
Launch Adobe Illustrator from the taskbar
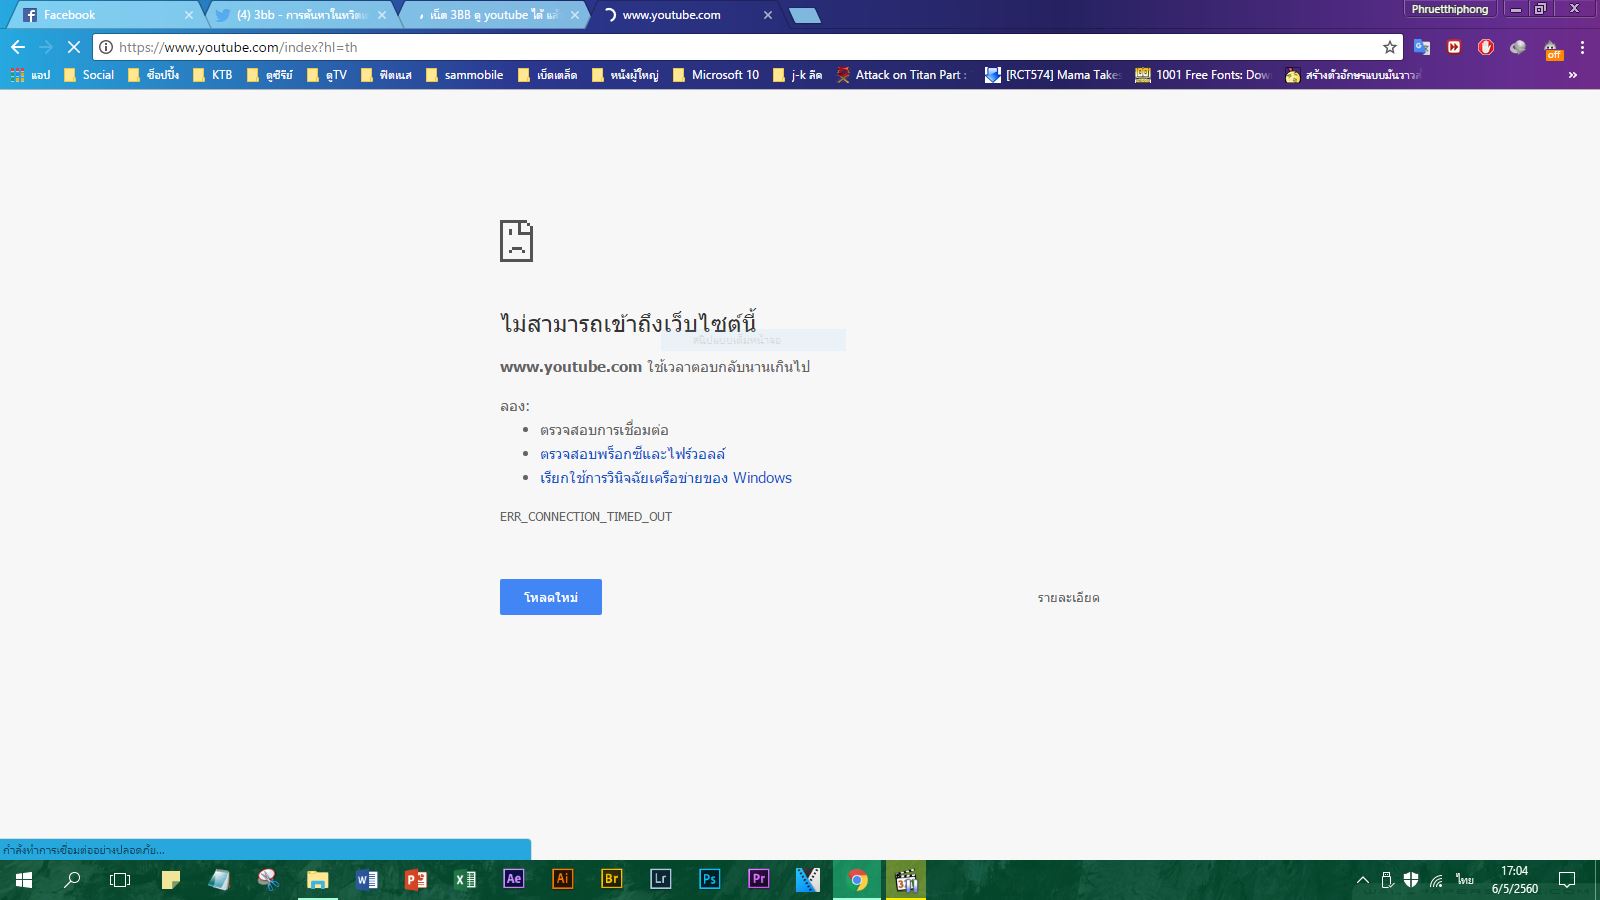563,879
